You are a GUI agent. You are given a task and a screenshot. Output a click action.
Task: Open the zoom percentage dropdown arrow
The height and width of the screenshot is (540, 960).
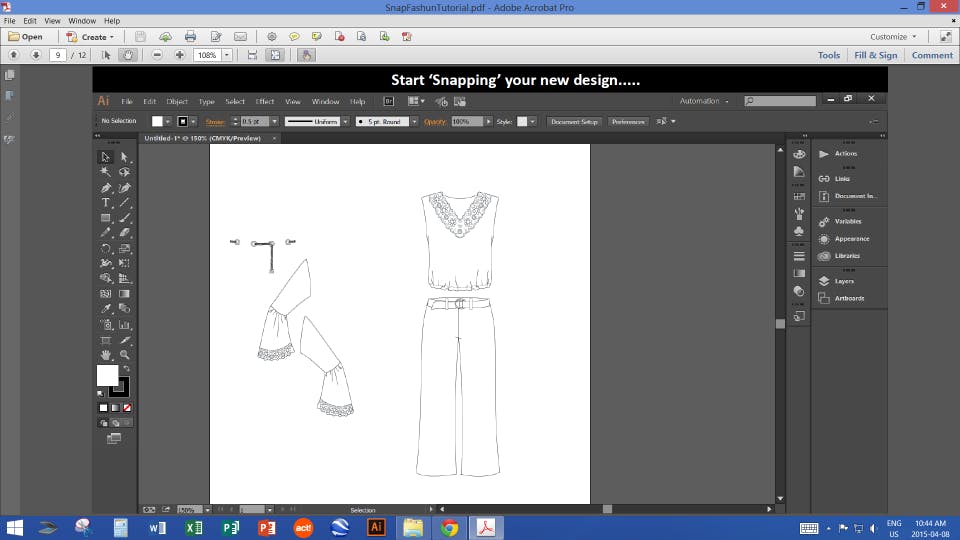pos(227,55)
